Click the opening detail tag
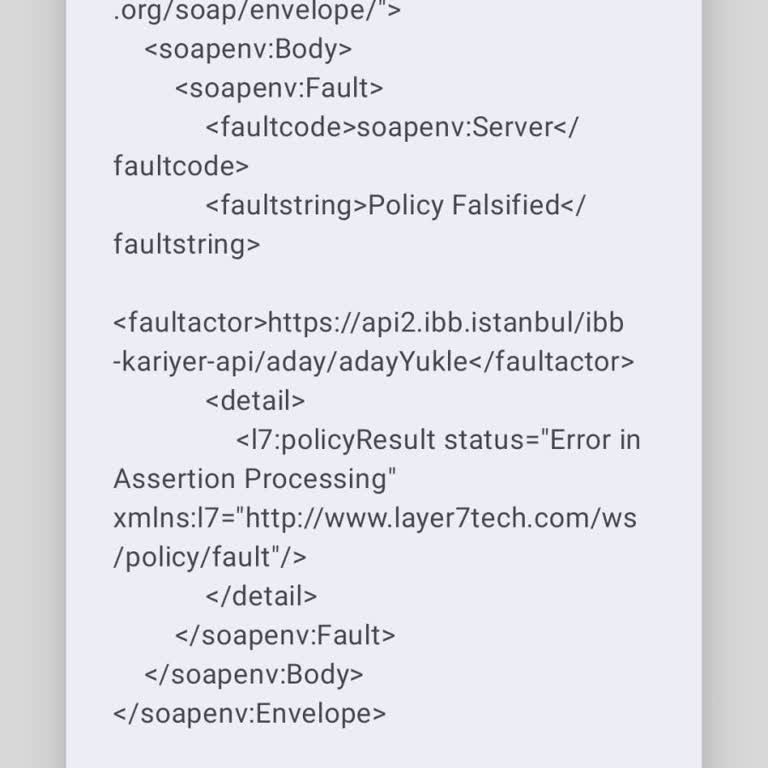Screen dimensions: 768x768 [255, 401]
